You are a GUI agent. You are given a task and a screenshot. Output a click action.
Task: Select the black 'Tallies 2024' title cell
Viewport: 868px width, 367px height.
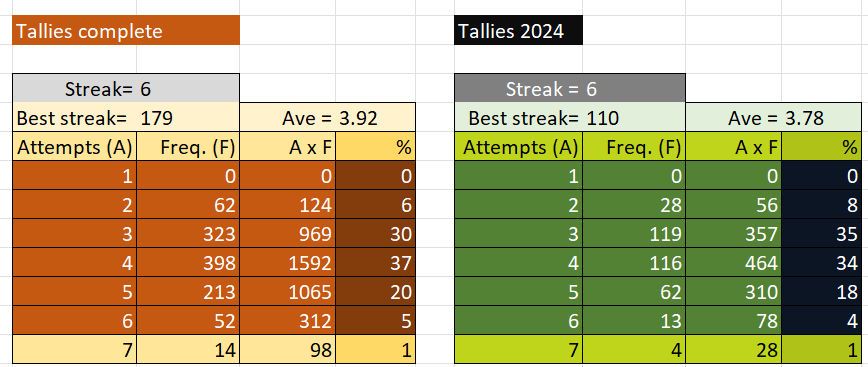point(518,30)
